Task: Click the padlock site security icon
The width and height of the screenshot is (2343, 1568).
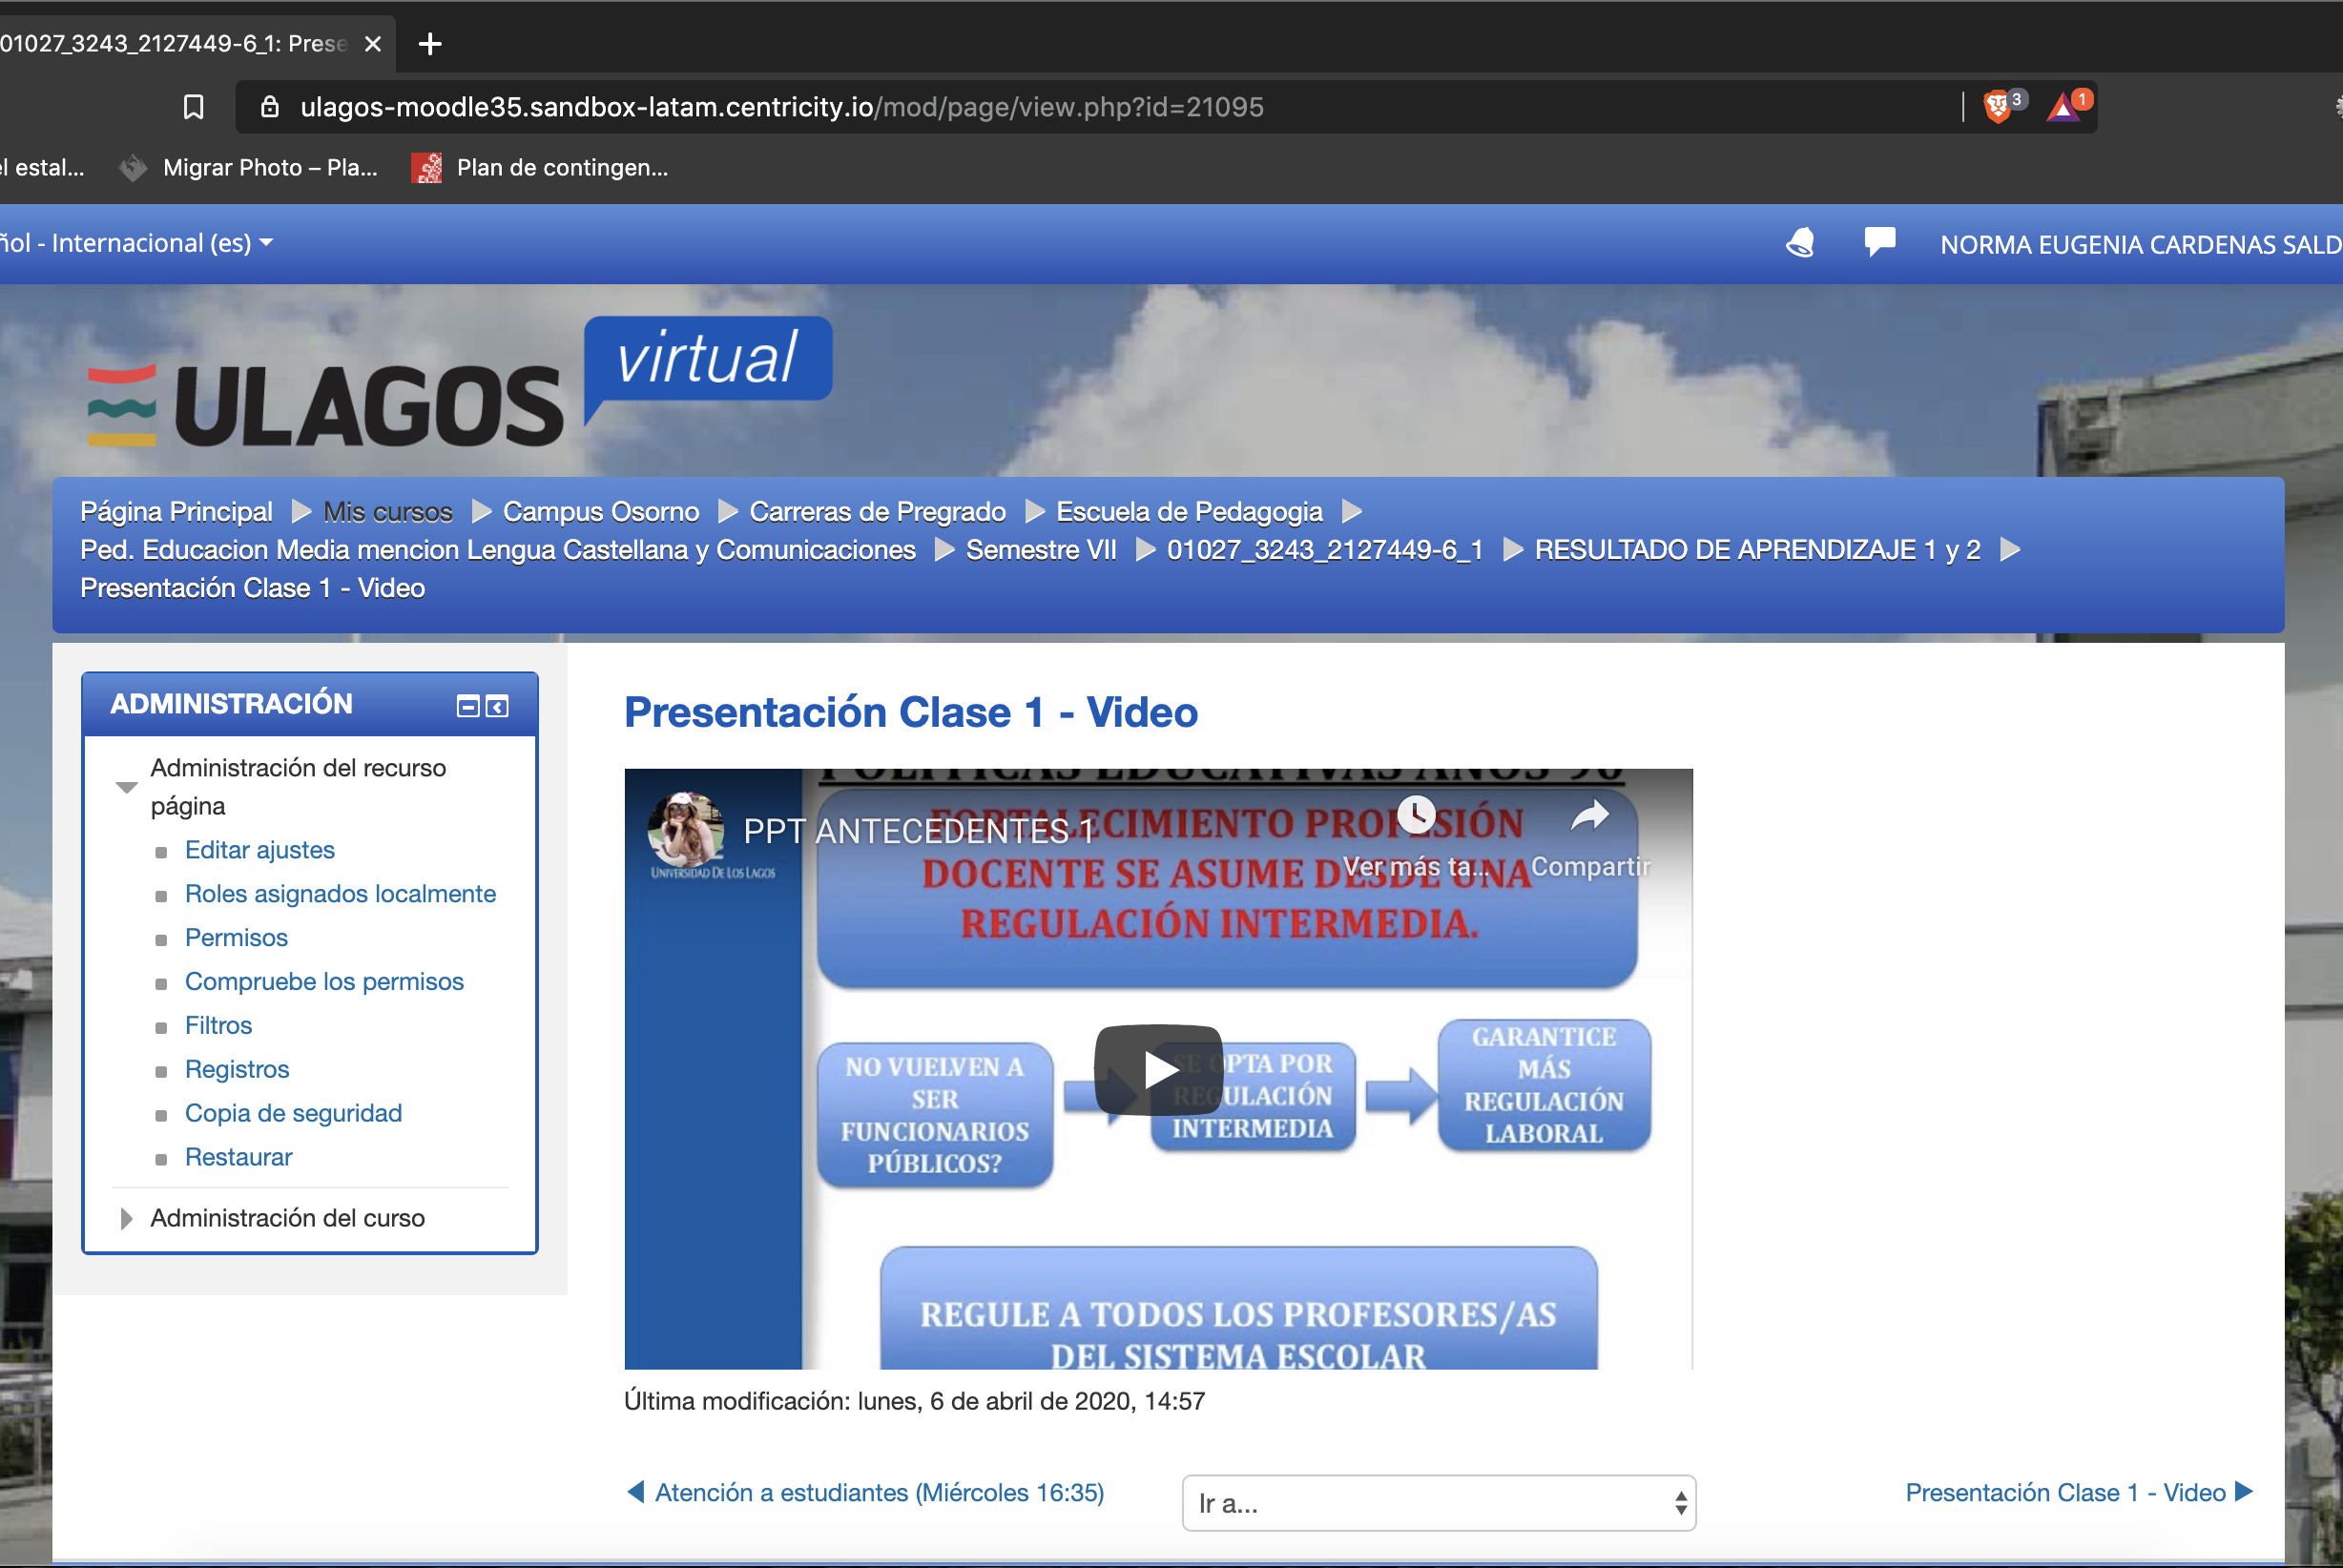Action: [x=269, y=106]
